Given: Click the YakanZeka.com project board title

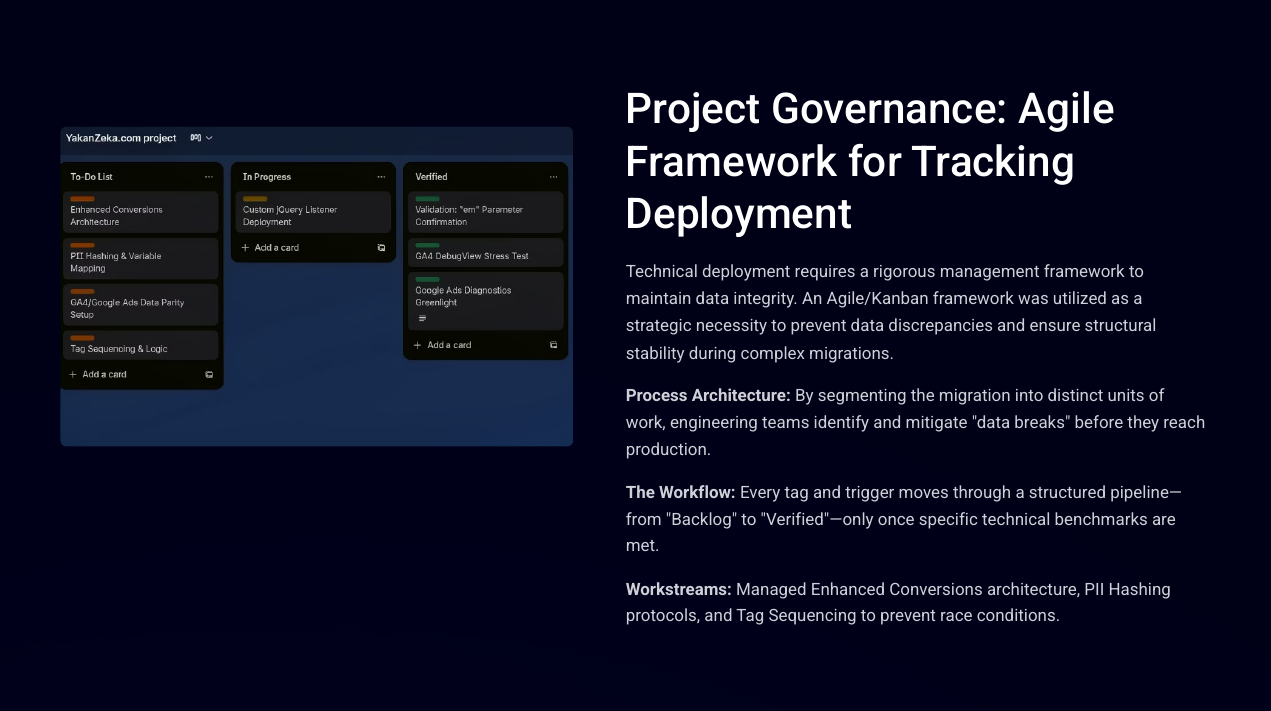Looking at the screenshot, I should pos(121,138).
